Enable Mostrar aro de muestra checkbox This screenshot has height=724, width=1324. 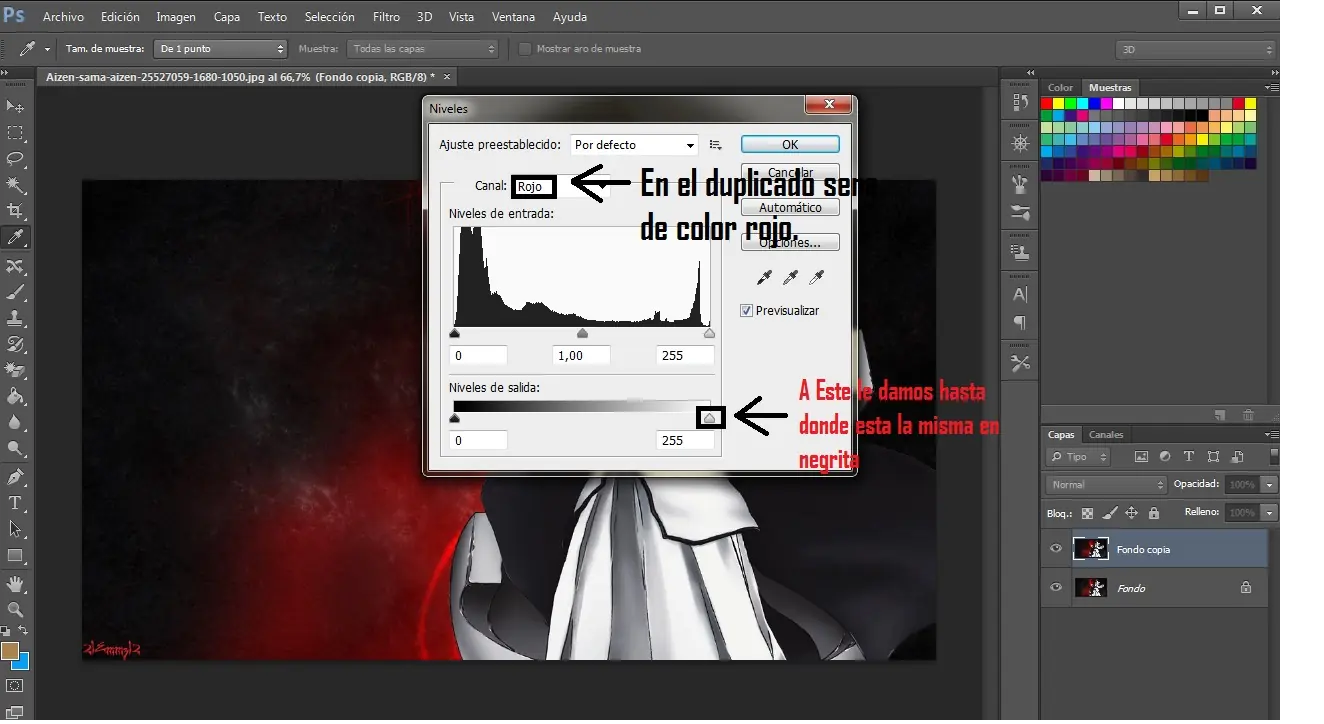coord(525,49)
